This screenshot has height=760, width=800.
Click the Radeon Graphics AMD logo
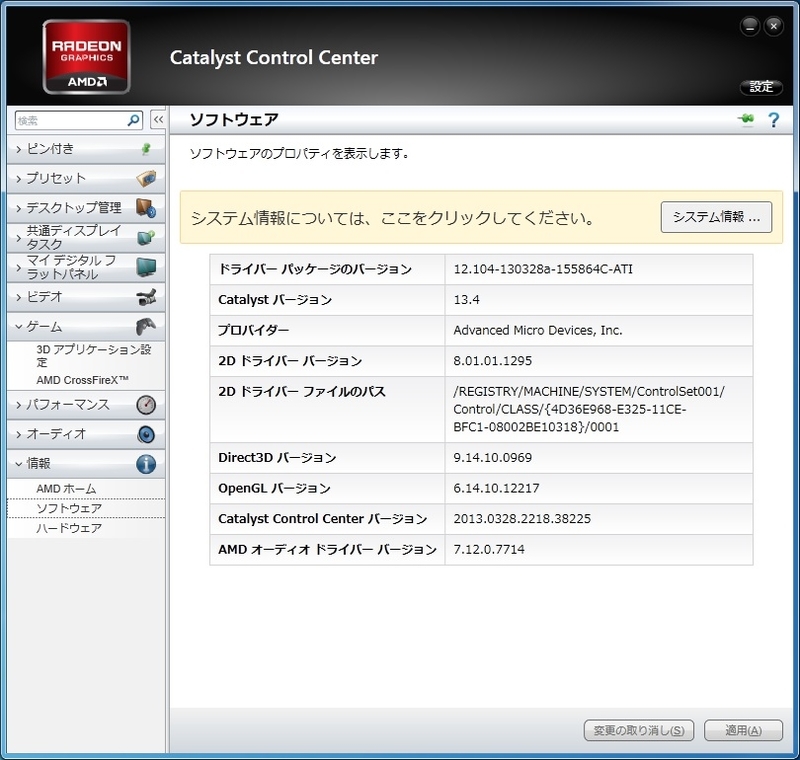point(86,57)
